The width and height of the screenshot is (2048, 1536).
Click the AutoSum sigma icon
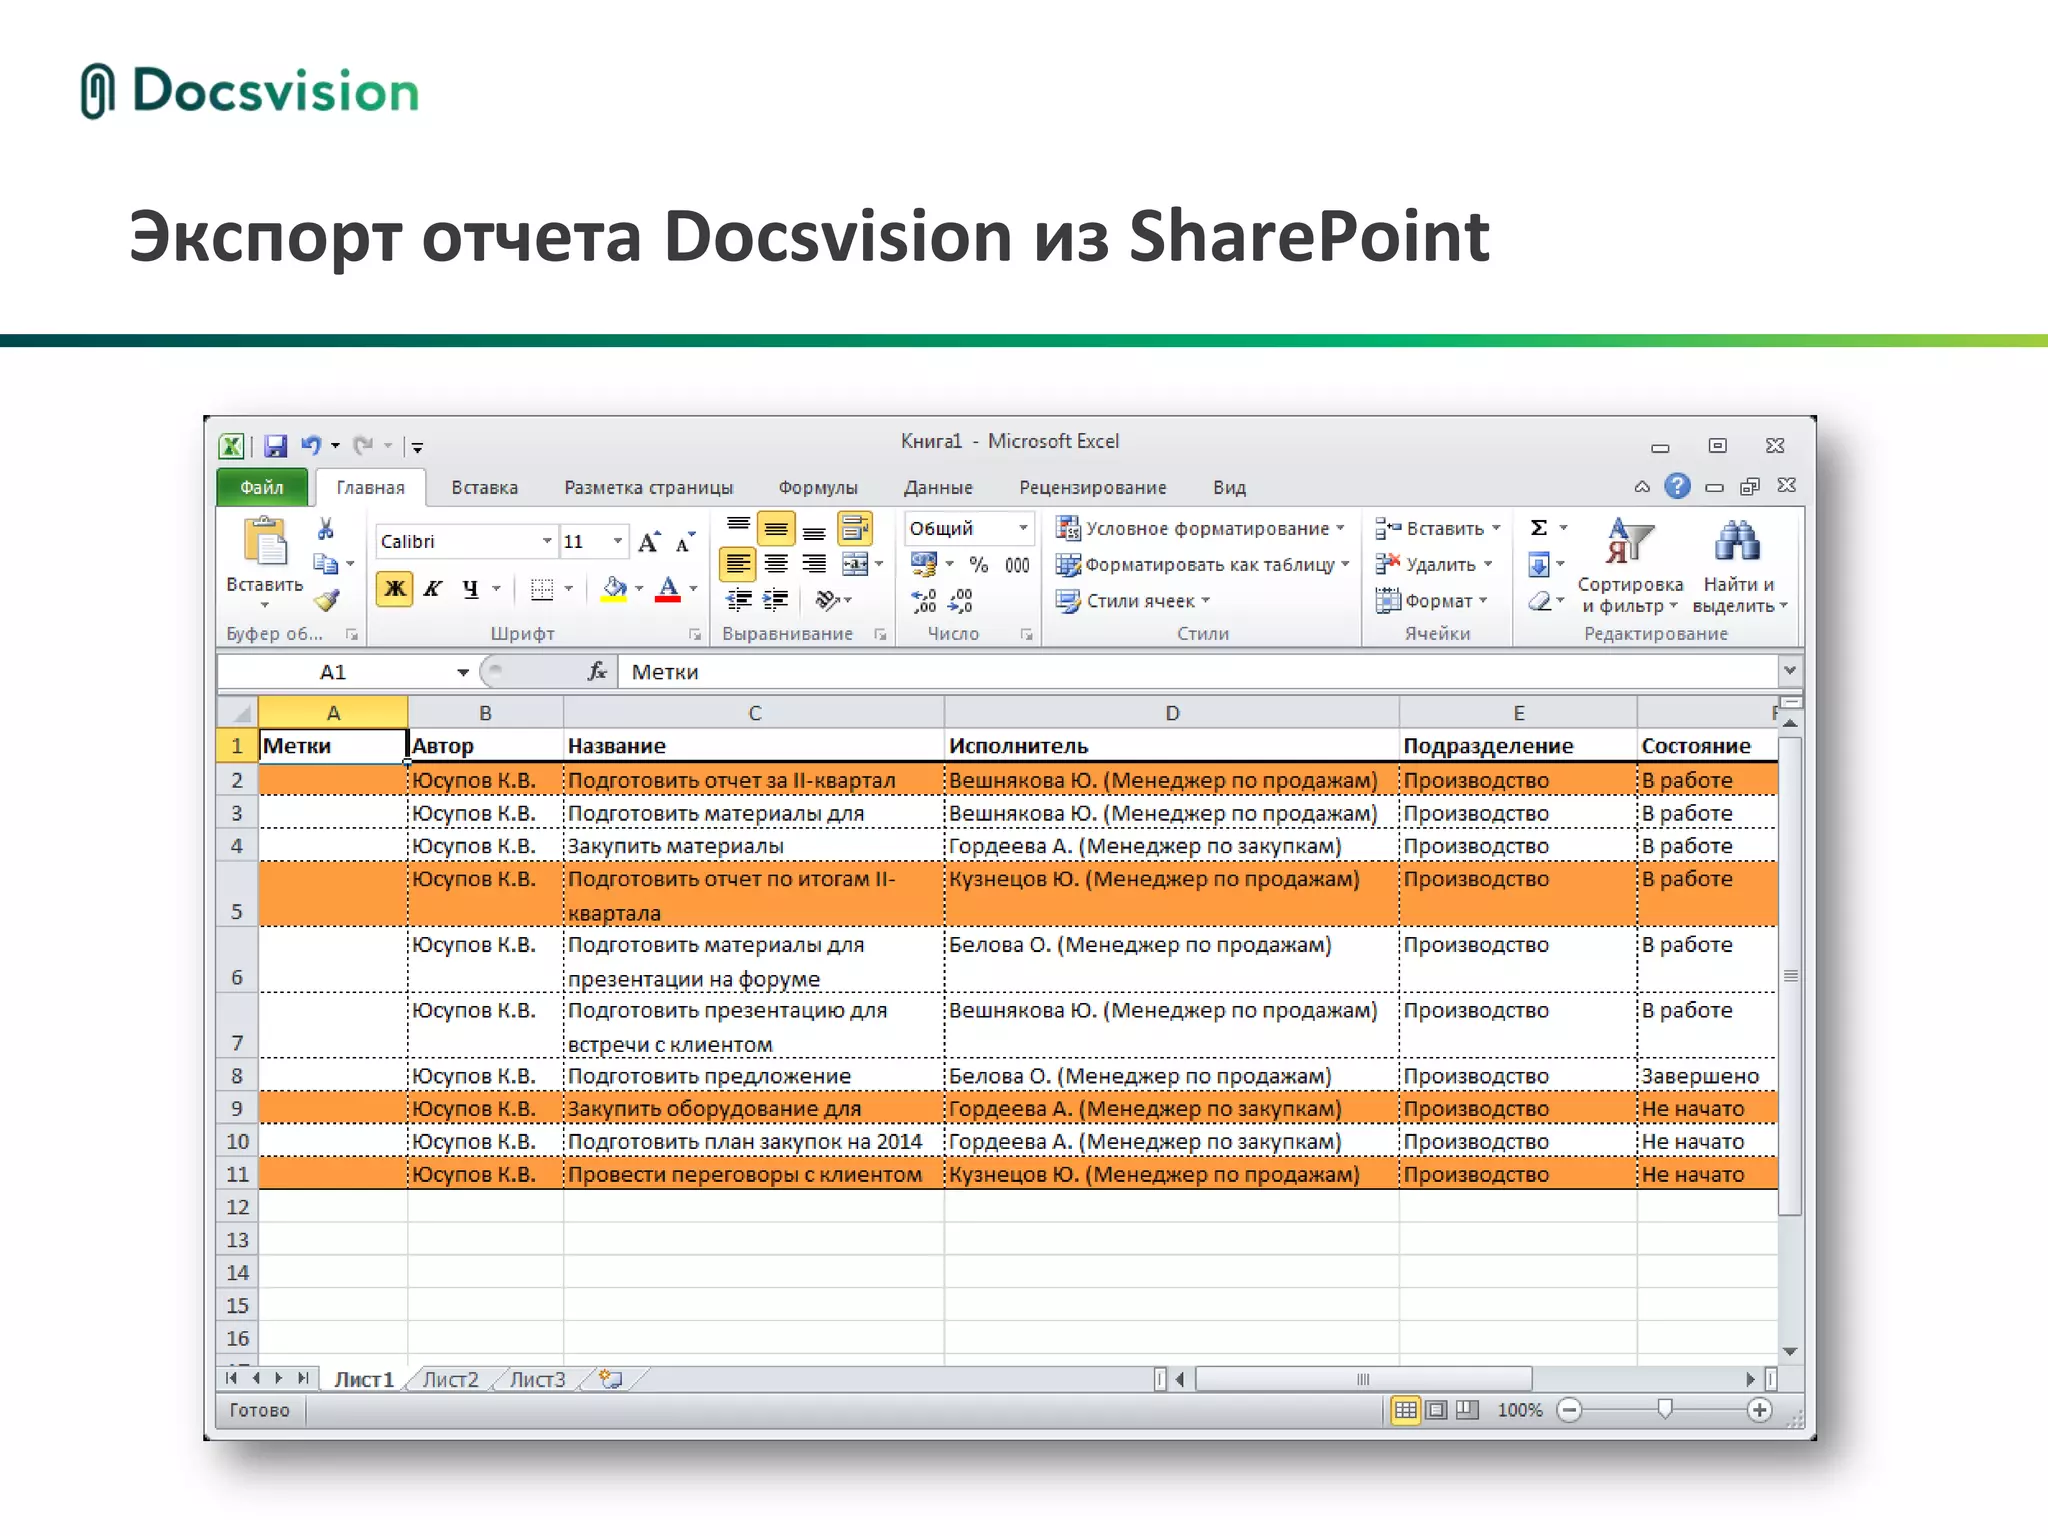pyautogui.click(x=1539, y=528)
